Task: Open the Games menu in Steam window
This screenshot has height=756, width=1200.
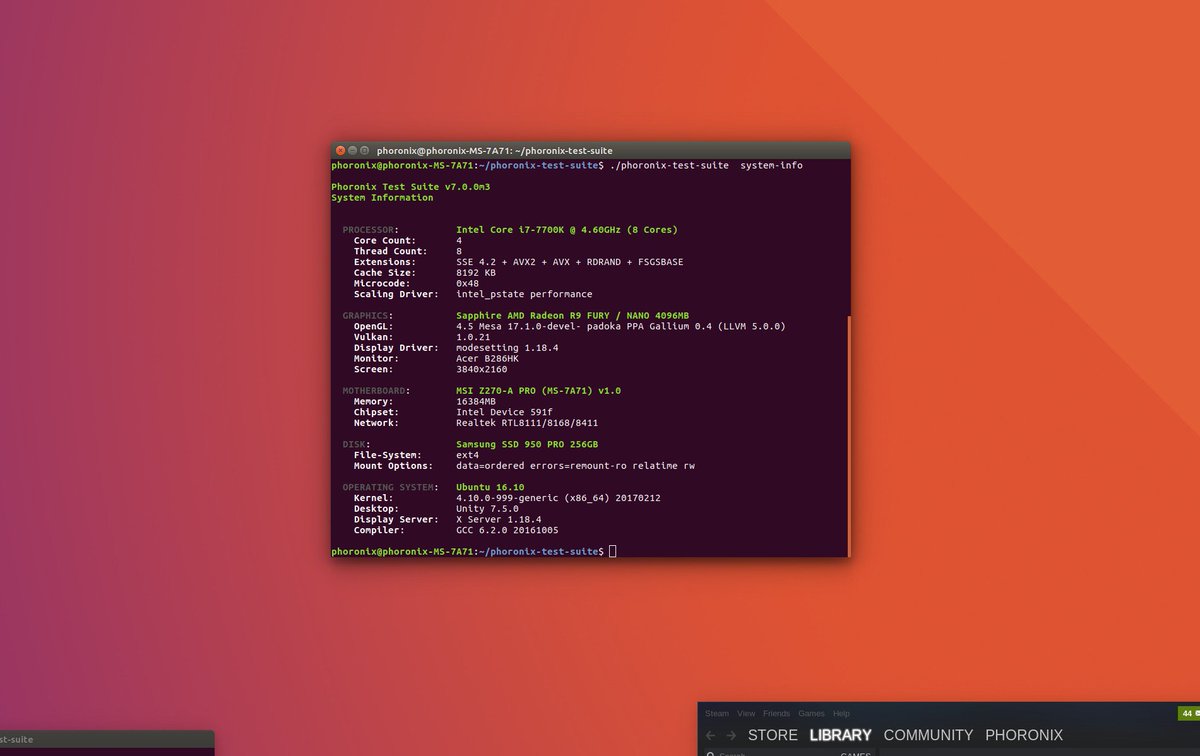Action: (x=811, y=713)
